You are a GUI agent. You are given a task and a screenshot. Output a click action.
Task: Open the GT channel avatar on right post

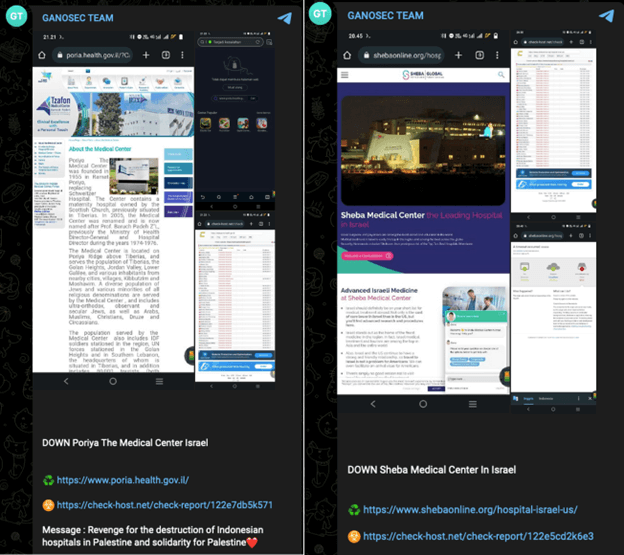pos(320,15)
